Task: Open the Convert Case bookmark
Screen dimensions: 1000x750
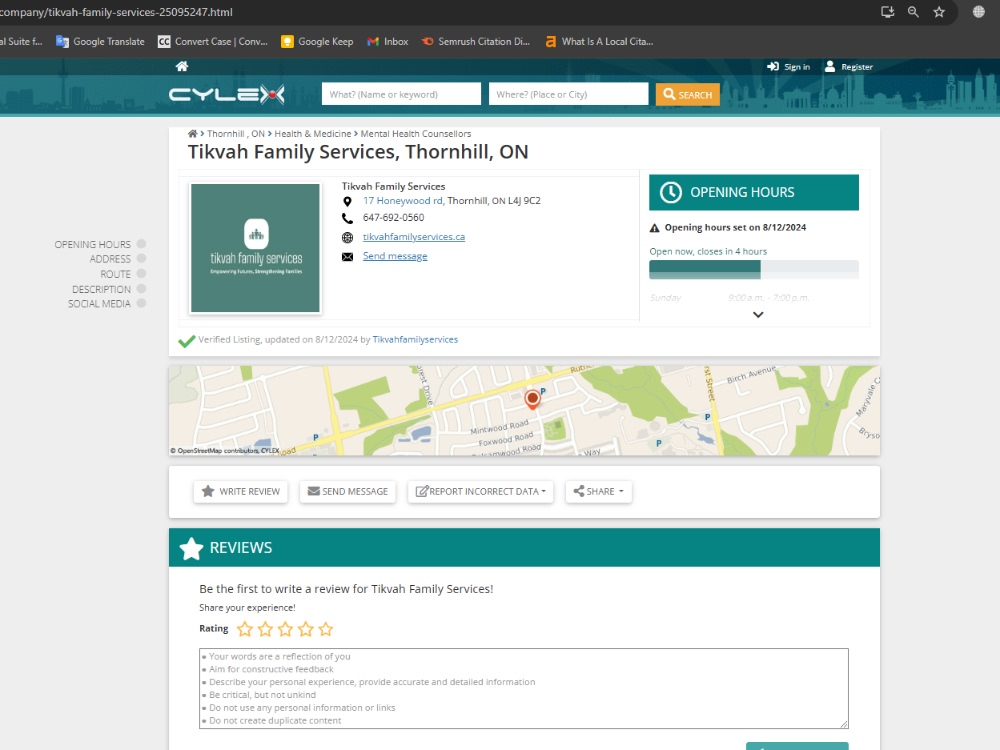Action: click(213, 41)
